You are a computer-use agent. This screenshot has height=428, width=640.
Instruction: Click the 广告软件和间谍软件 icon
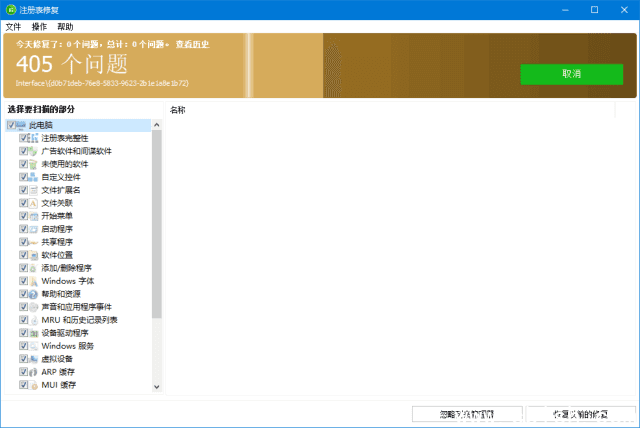pos(33,151)
